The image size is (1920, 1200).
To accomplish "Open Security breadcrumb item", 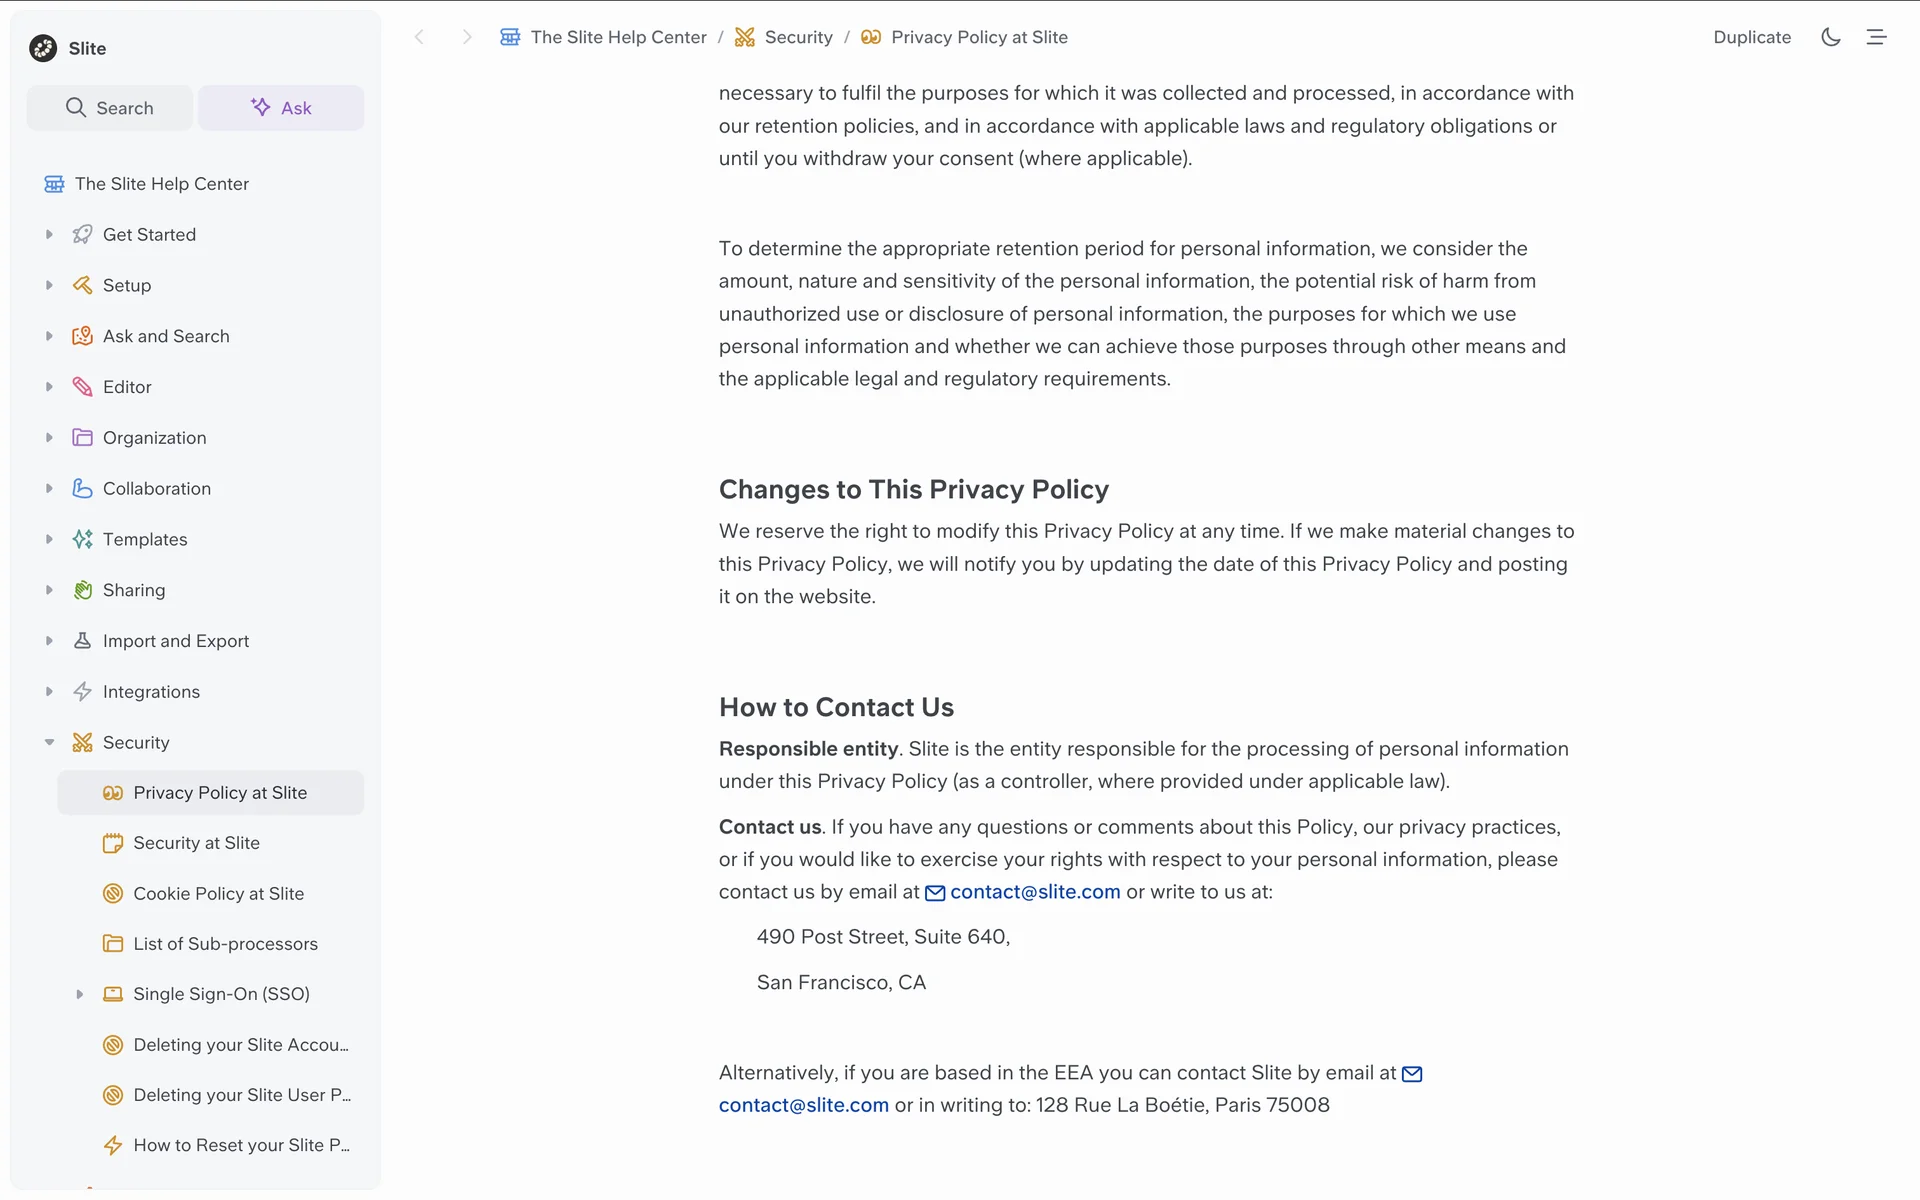I will point(798,37).
